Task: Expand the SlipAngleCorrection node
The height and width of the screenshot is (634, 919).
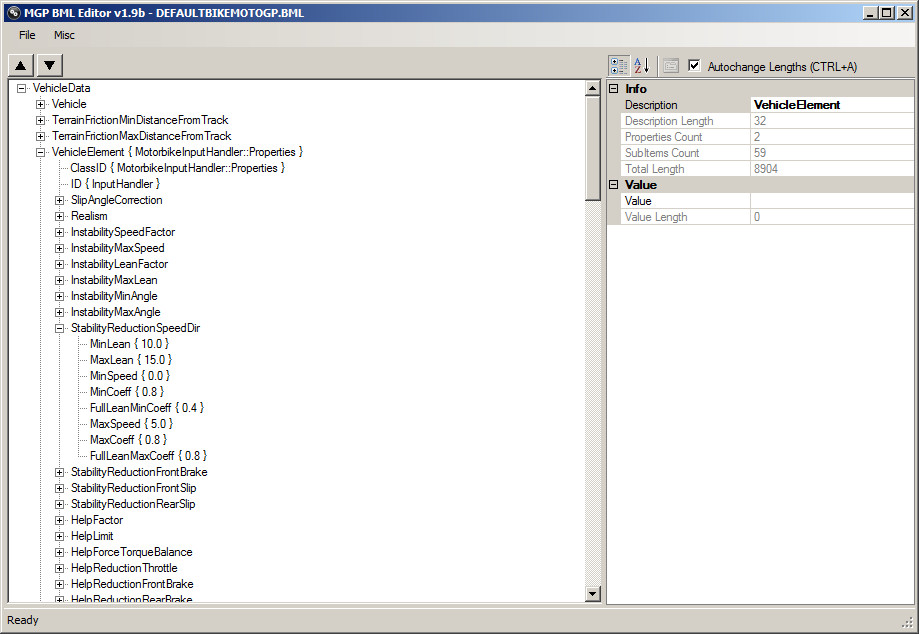Action: (x=59, y=200)
